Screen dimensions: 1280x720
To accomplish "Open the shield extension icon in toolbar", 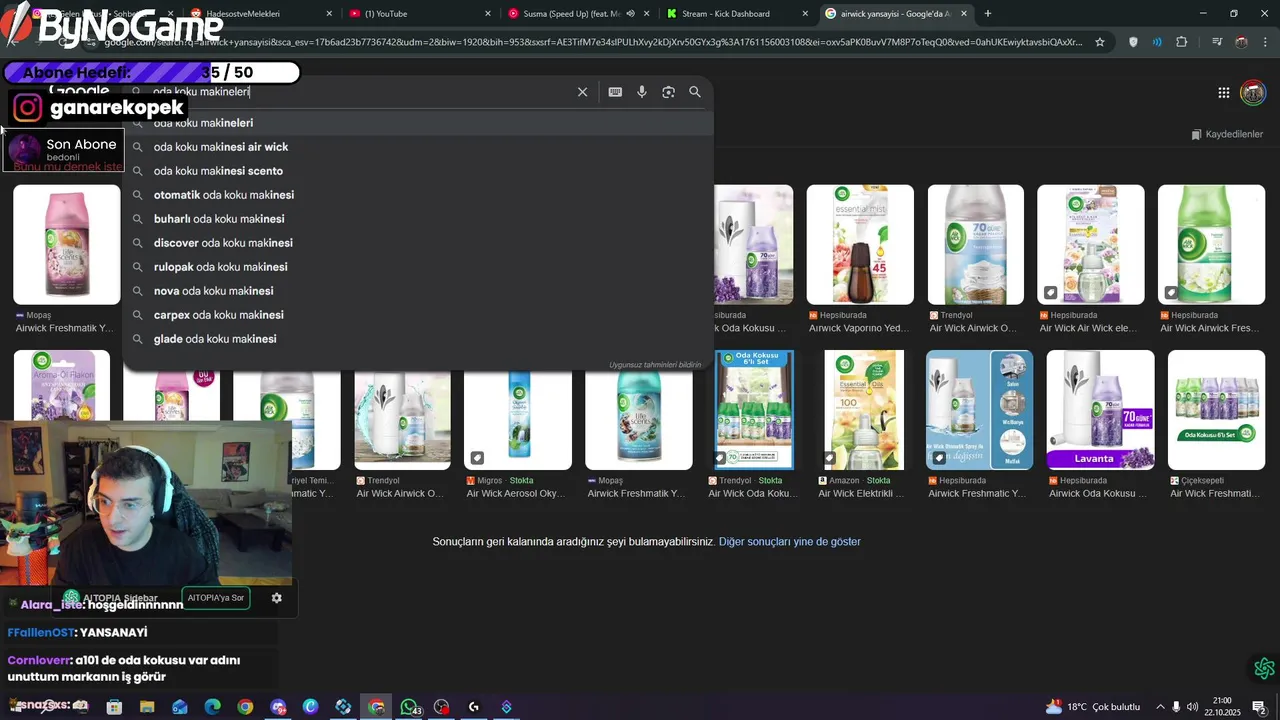I will coord(1133,42).
